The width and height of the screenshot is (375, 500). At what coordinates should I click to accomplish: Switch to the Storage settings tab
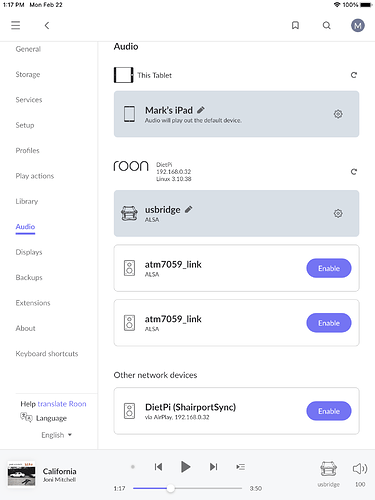(x=28, y=74)
